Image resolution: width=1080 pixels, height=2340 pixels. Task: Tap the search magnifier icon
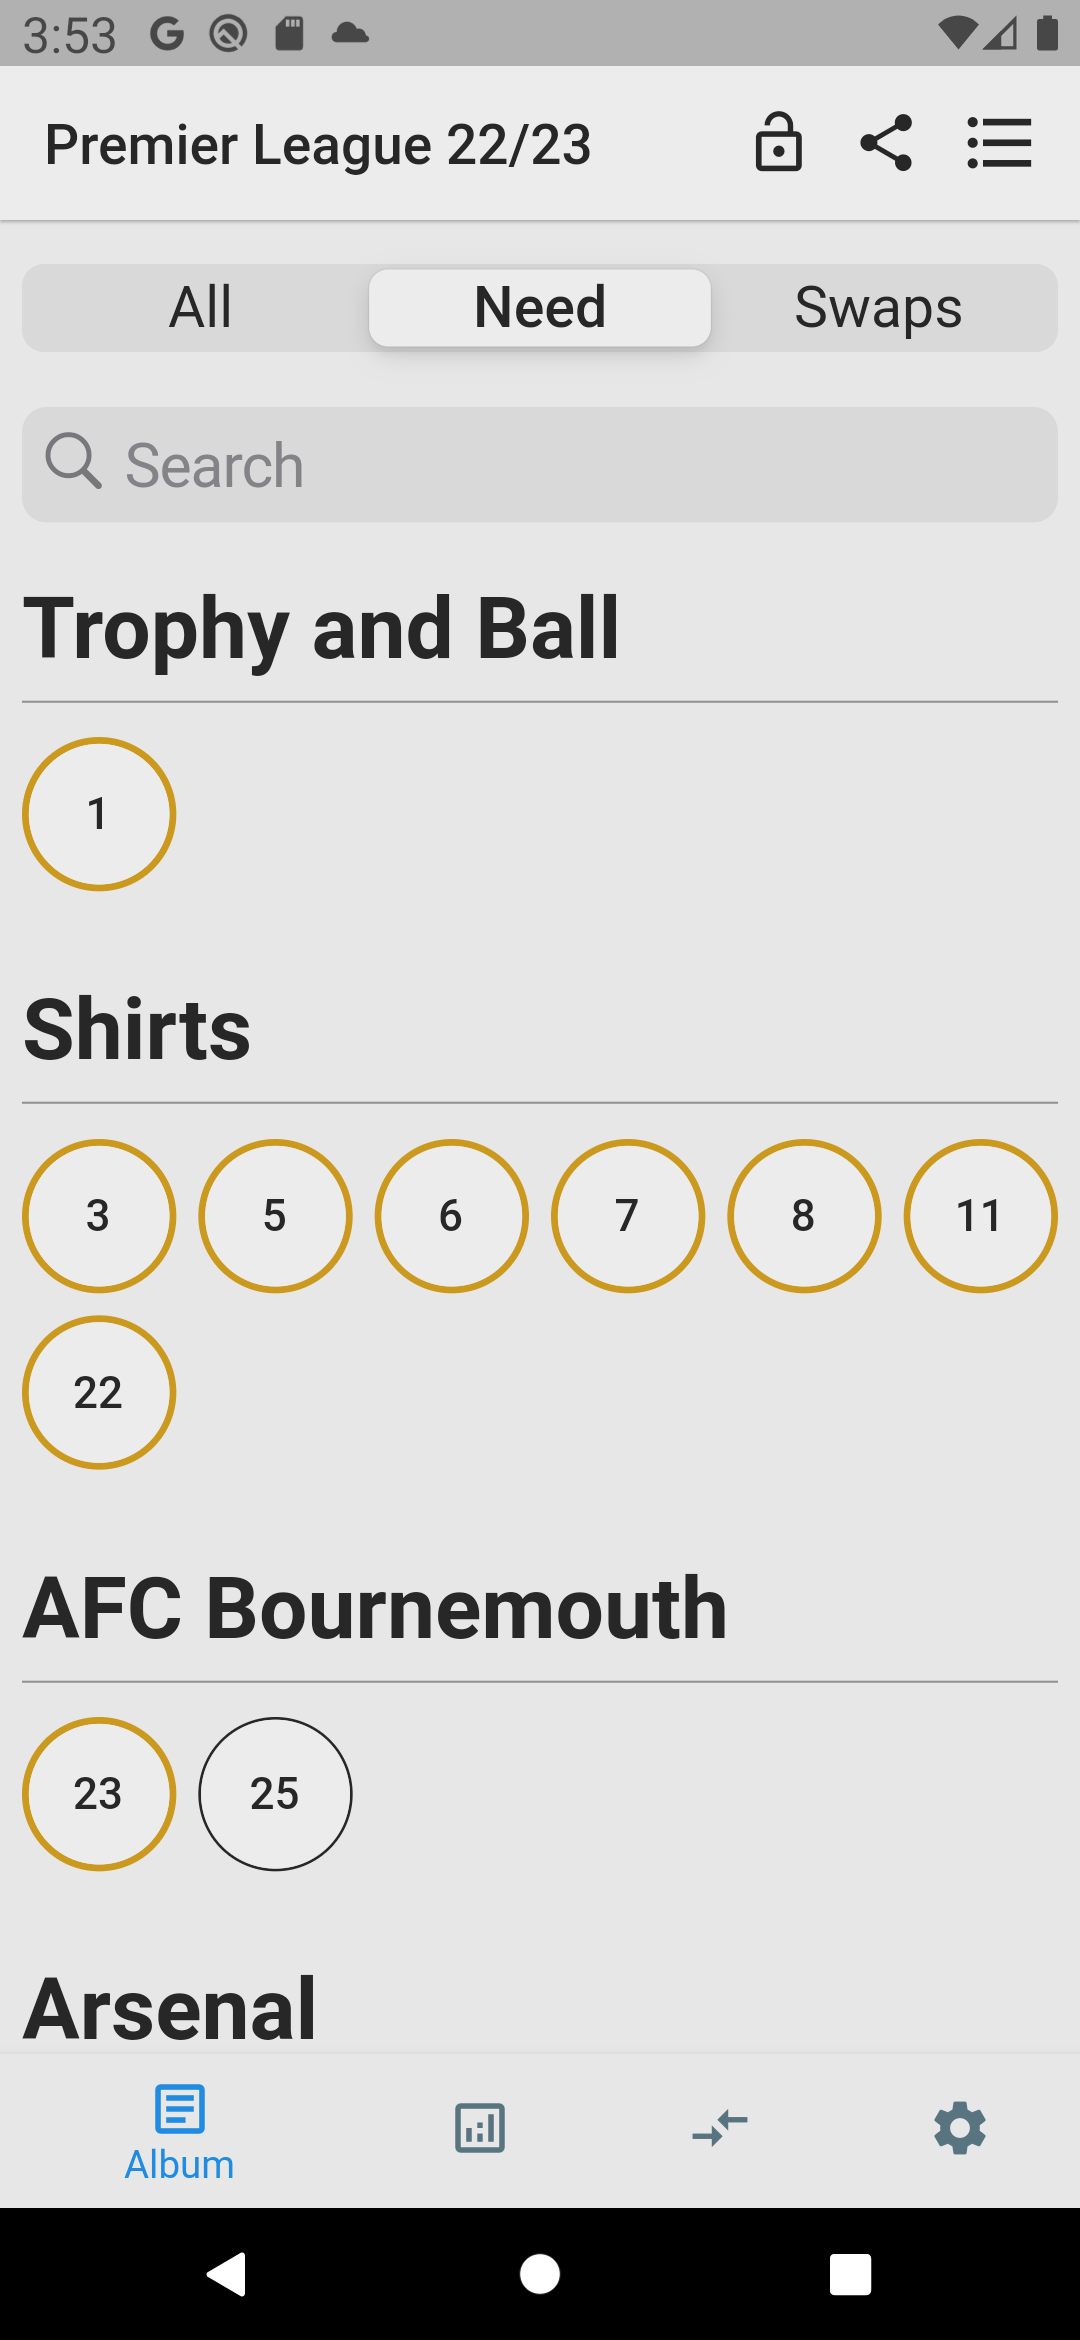(x=73, y=461)
